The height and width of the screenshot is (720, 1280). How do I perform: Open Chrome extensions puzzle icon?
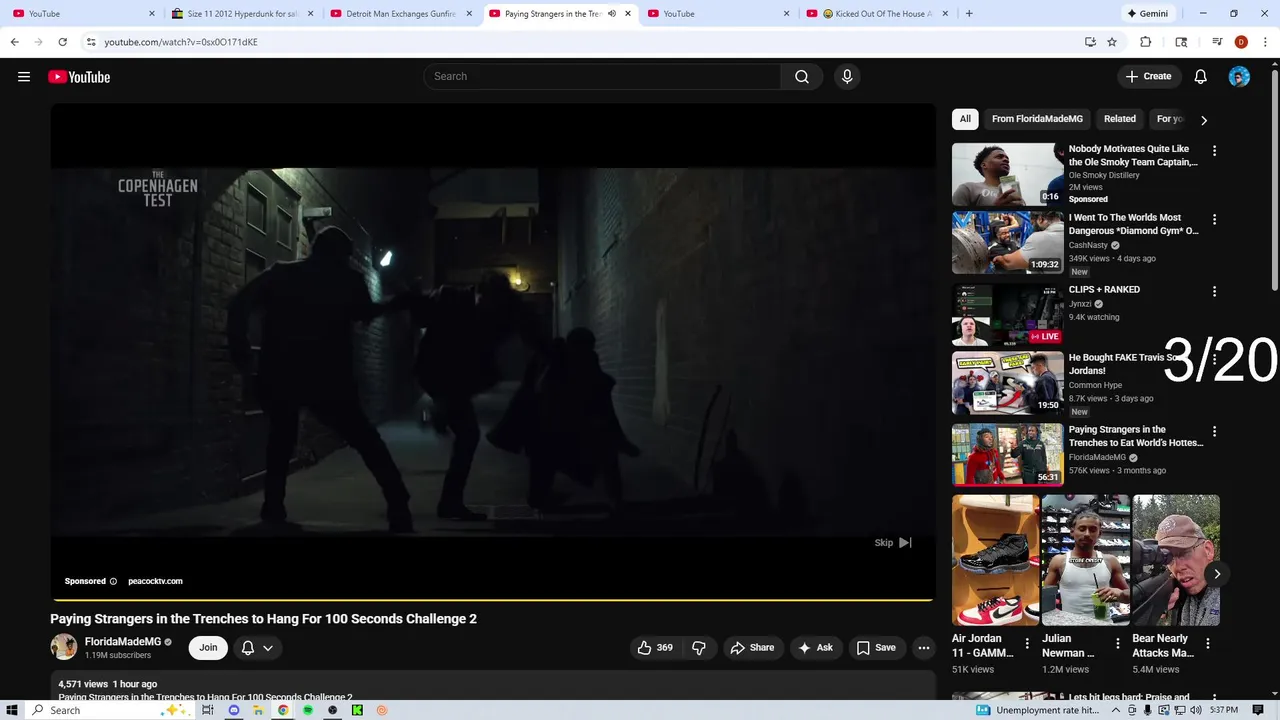coord(1146,42)
